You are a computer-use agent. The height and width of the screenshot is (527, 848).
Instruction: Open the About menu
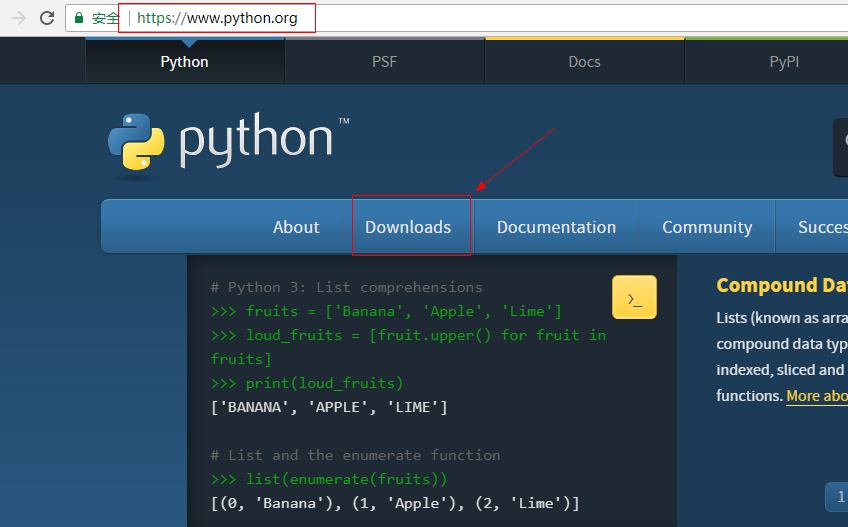coord(296,227)
